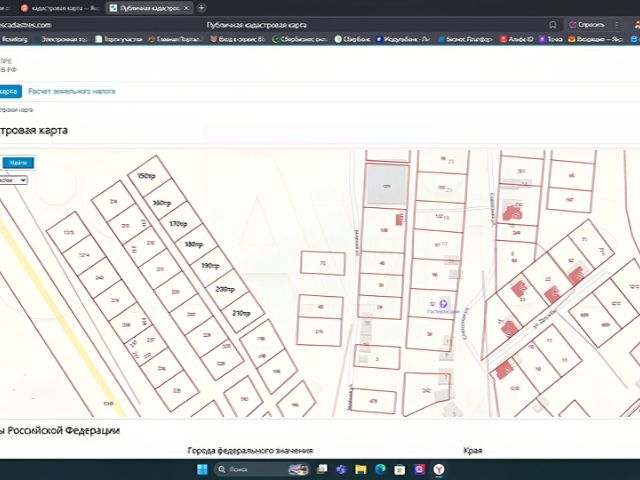Open the object type dropdown under Найти
This screenshot has width=640, height=480.
pos(13,180)
